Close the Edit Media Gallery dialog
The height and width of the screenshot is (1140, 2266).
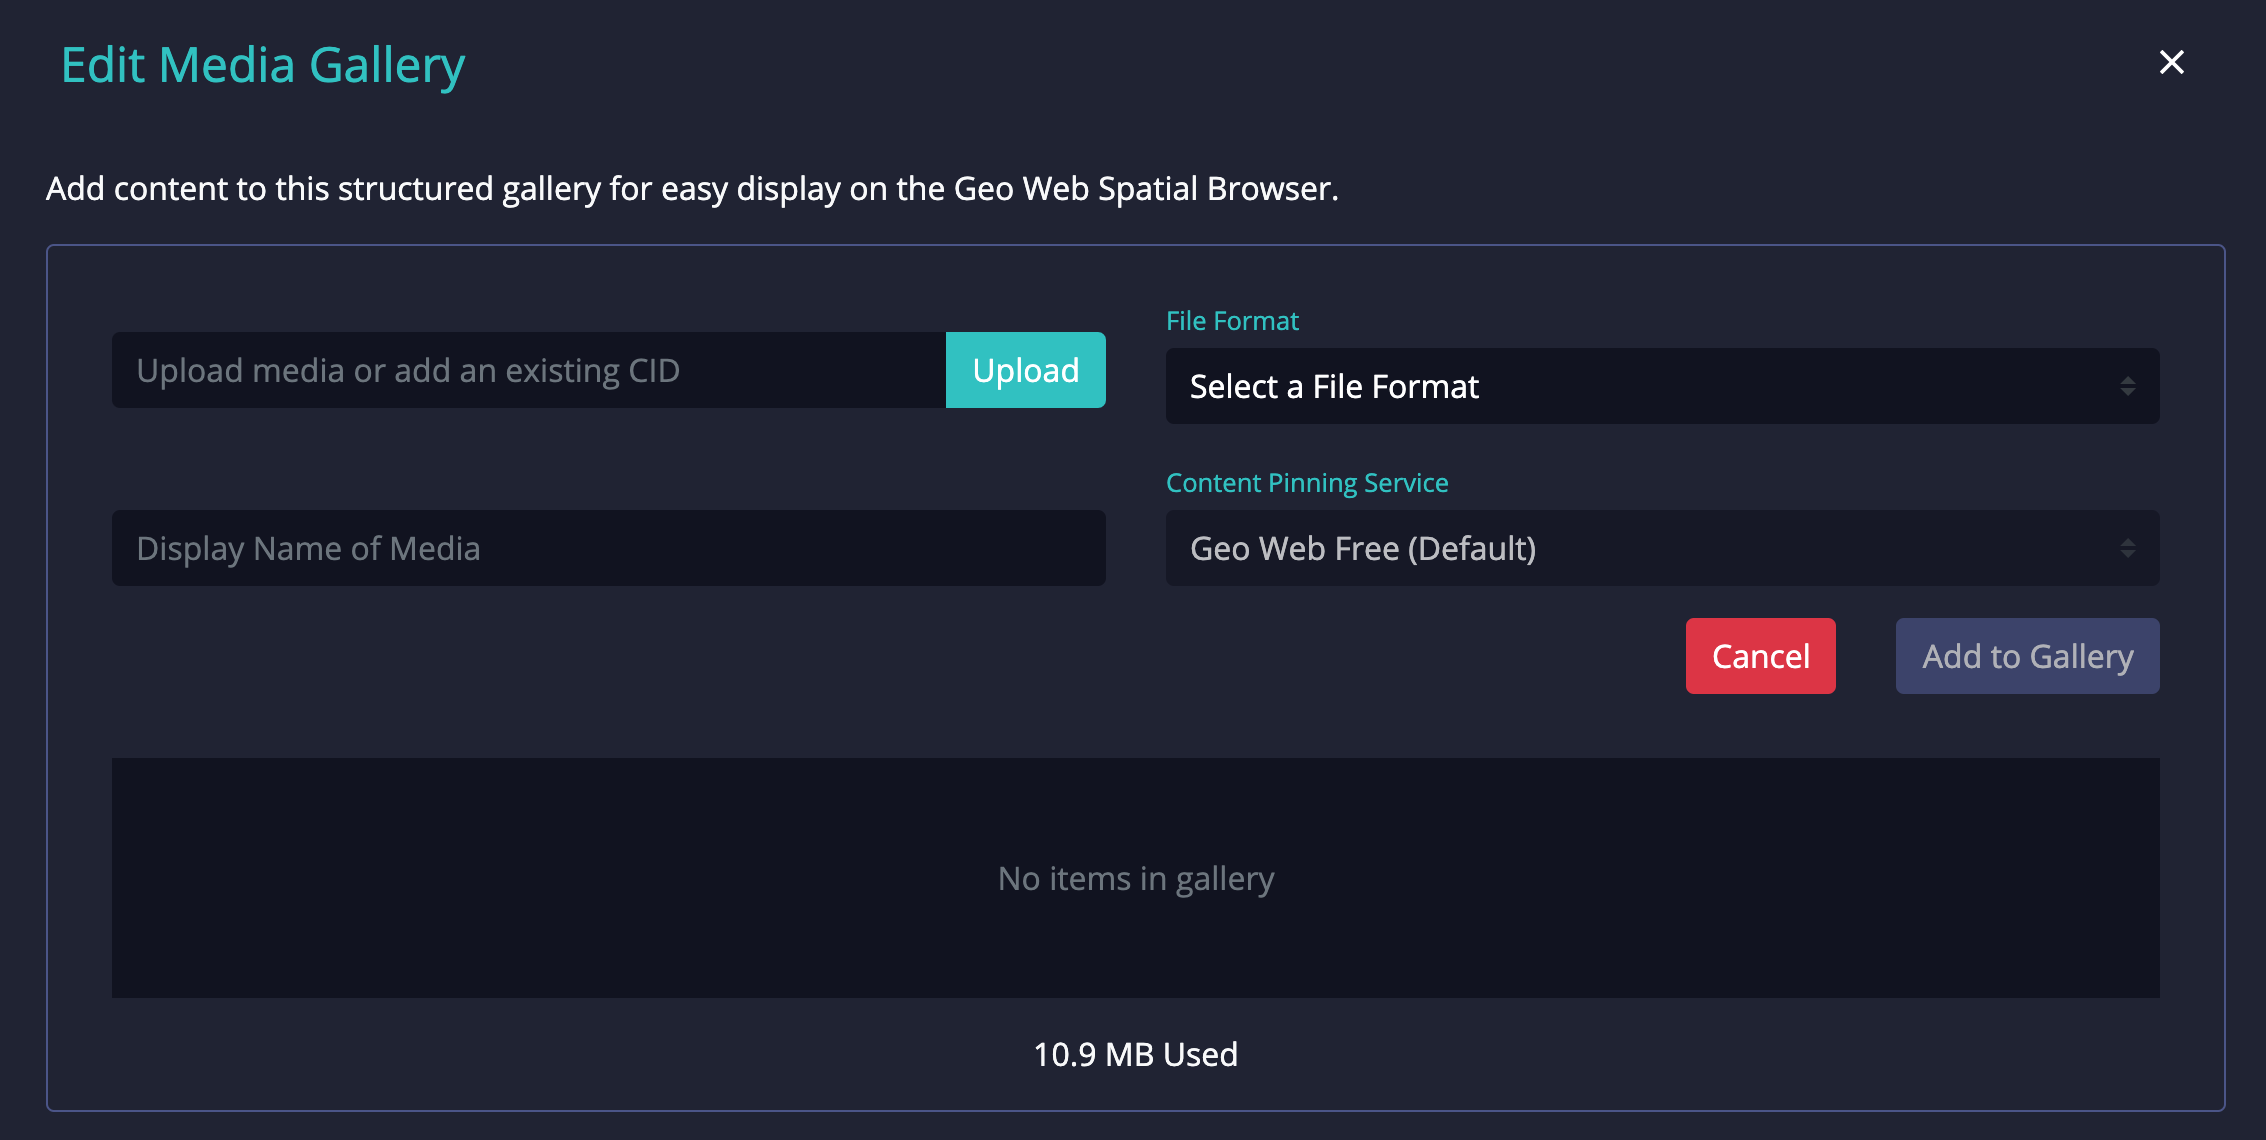click(x=2171, y=63)
